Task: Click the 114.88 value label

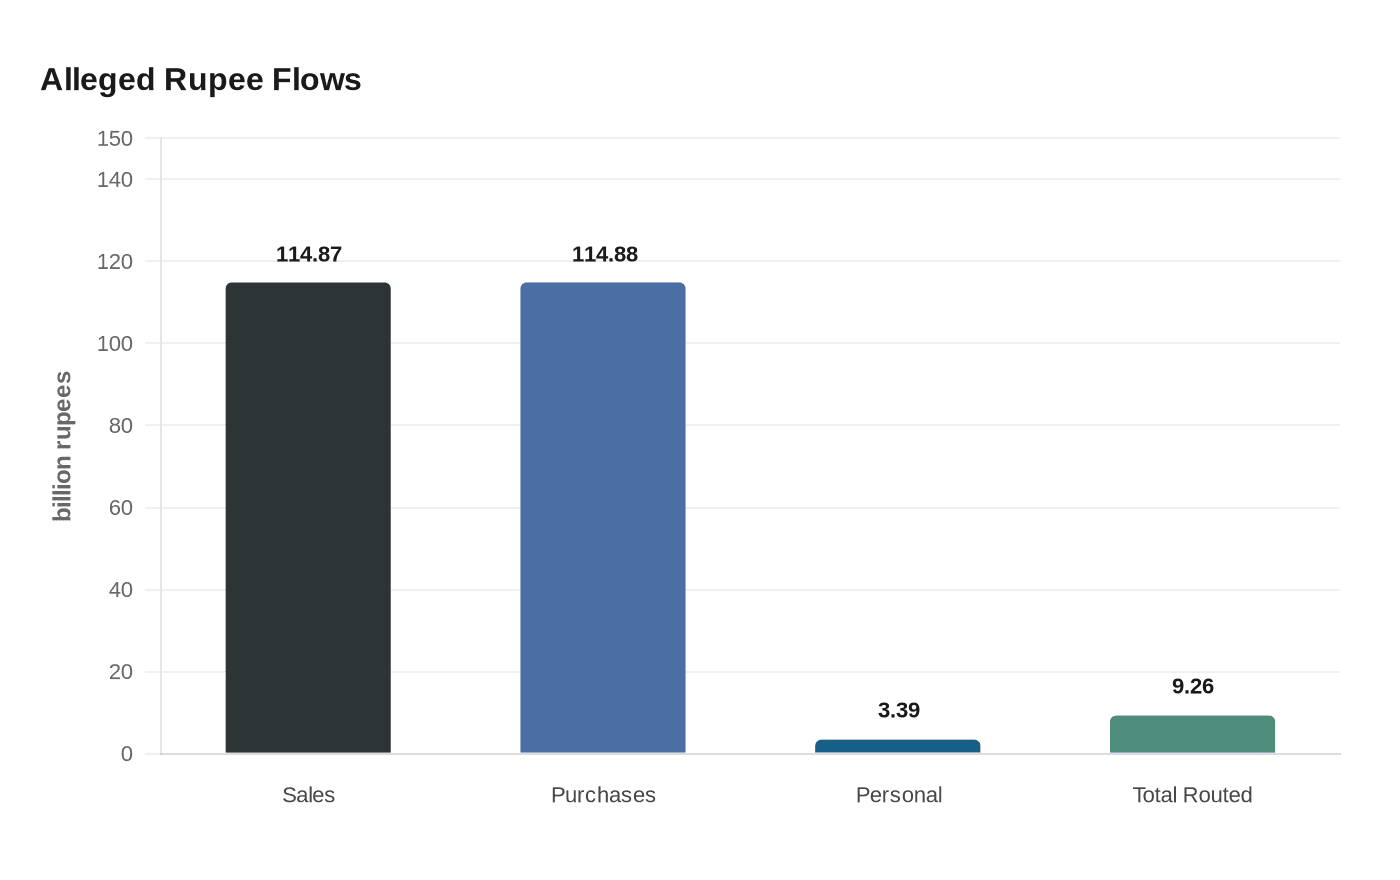Action: click(x=605, y=254)
